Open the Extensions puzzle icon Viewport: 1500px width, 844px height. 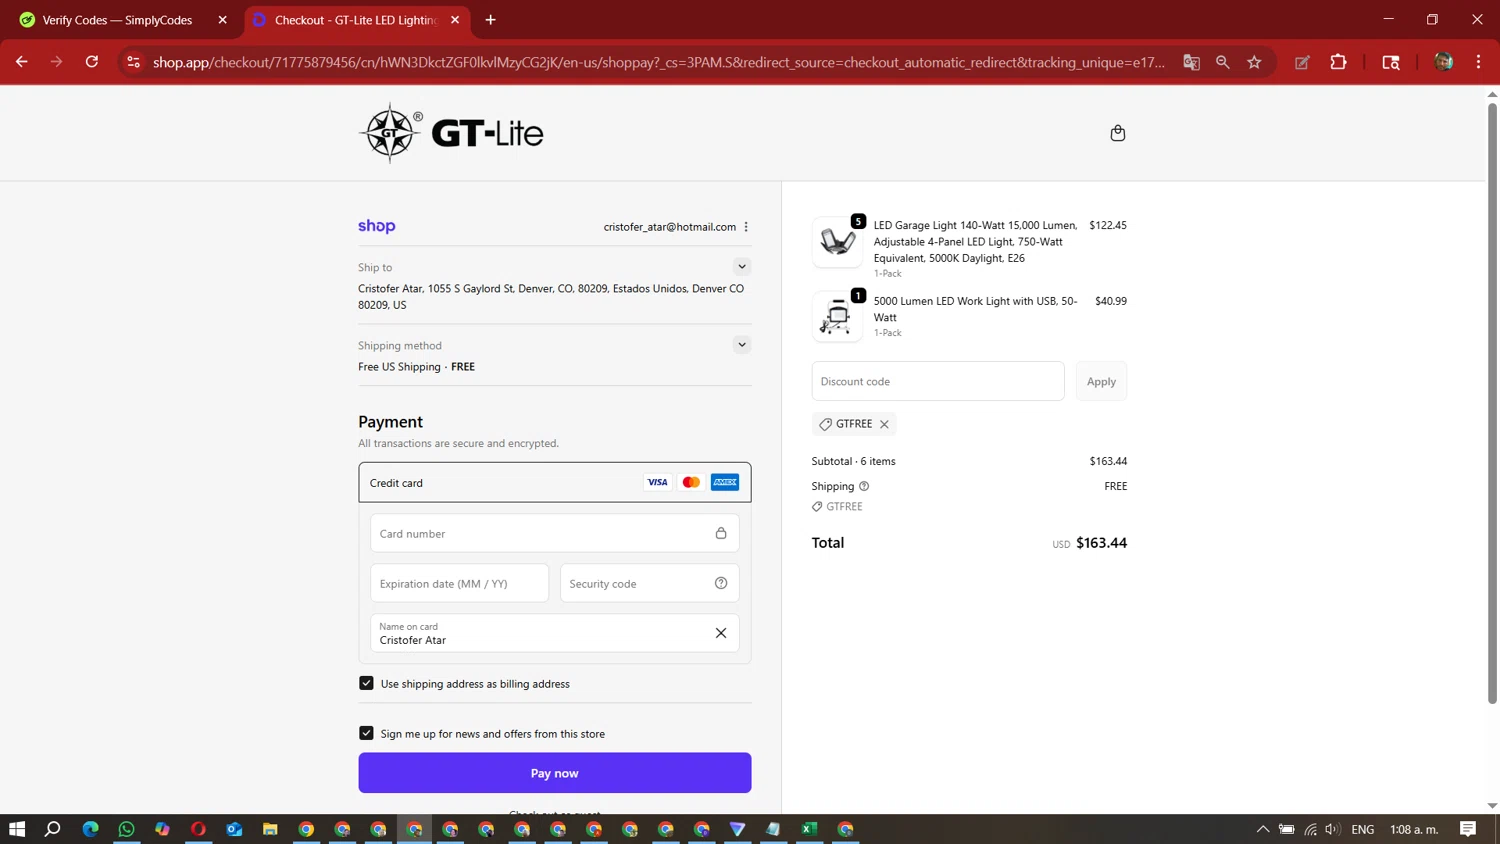1338,62
